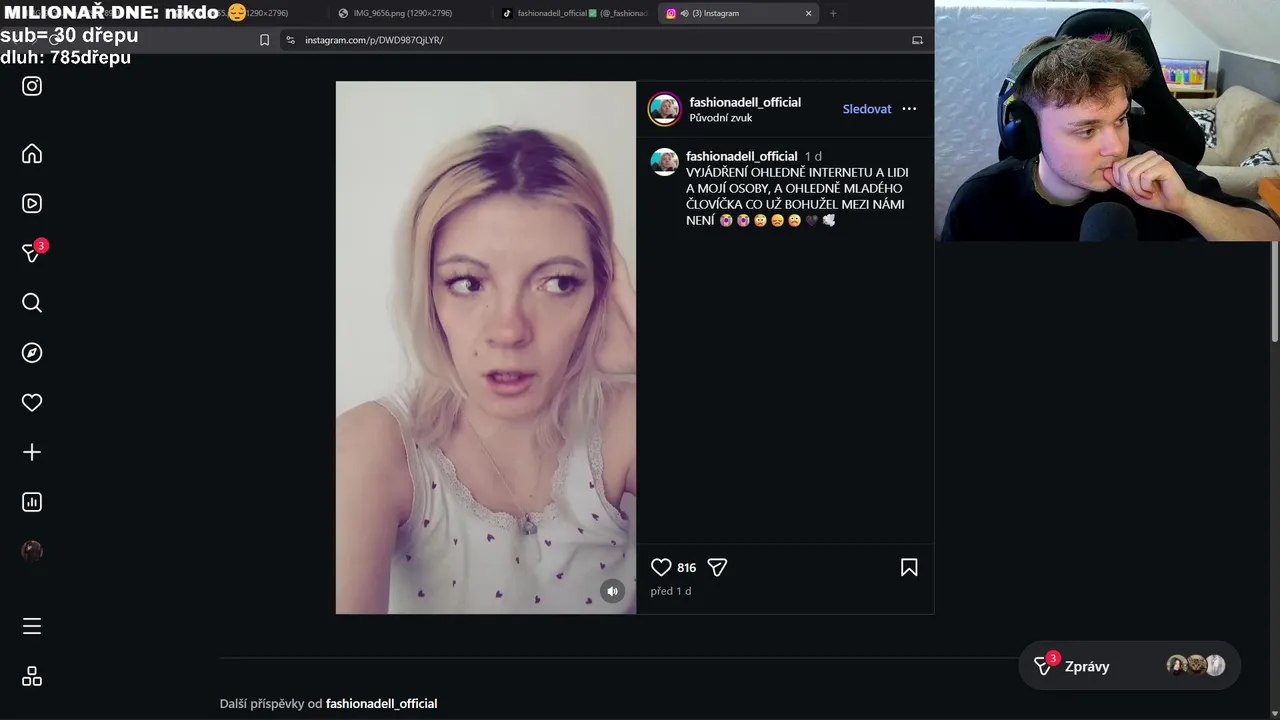
Task: Click the post caption text
Action: coord(797,196)
